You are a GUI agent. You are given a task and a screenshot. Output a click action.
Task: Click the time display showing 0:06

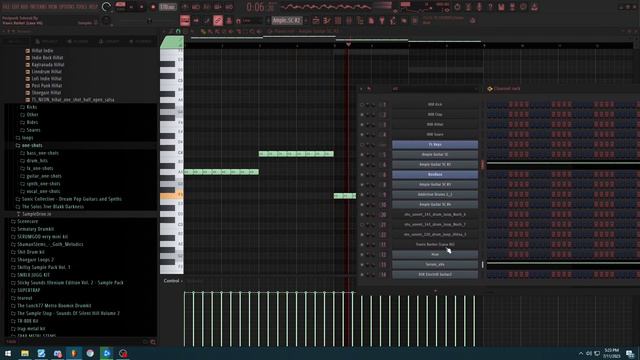pos(256,7)
